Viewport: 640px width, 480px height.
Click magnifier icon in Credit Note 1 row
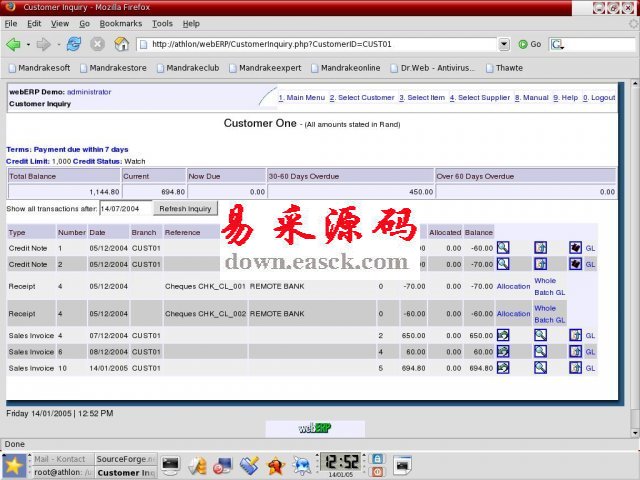[503, 247]
